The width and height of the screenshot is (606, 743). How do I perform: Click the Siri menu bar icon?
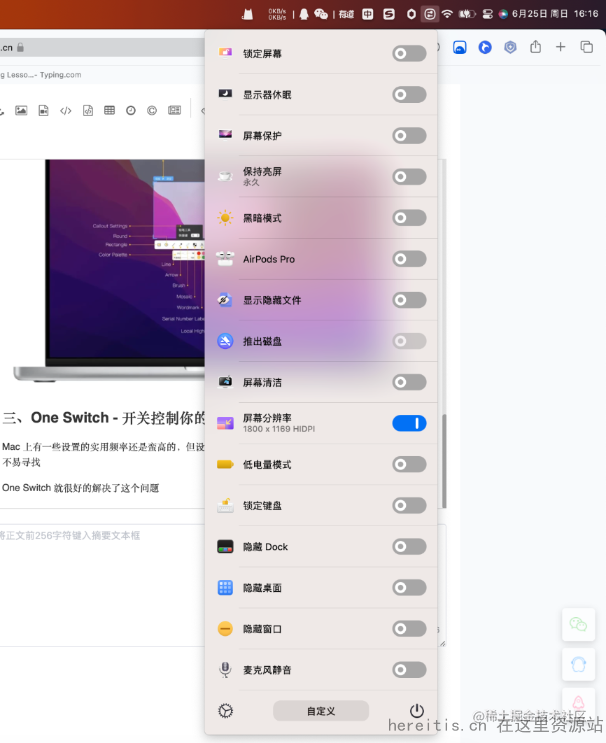click(503, 14)
